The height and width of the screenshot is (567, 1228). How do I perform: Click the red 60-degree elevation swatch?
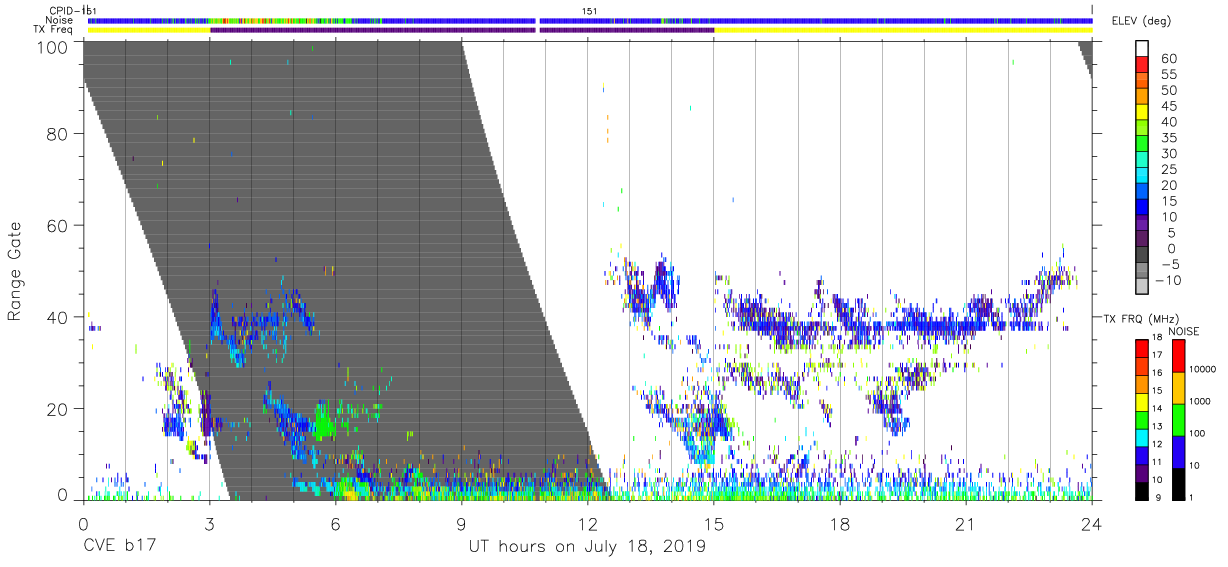(x=1142, y=64)
